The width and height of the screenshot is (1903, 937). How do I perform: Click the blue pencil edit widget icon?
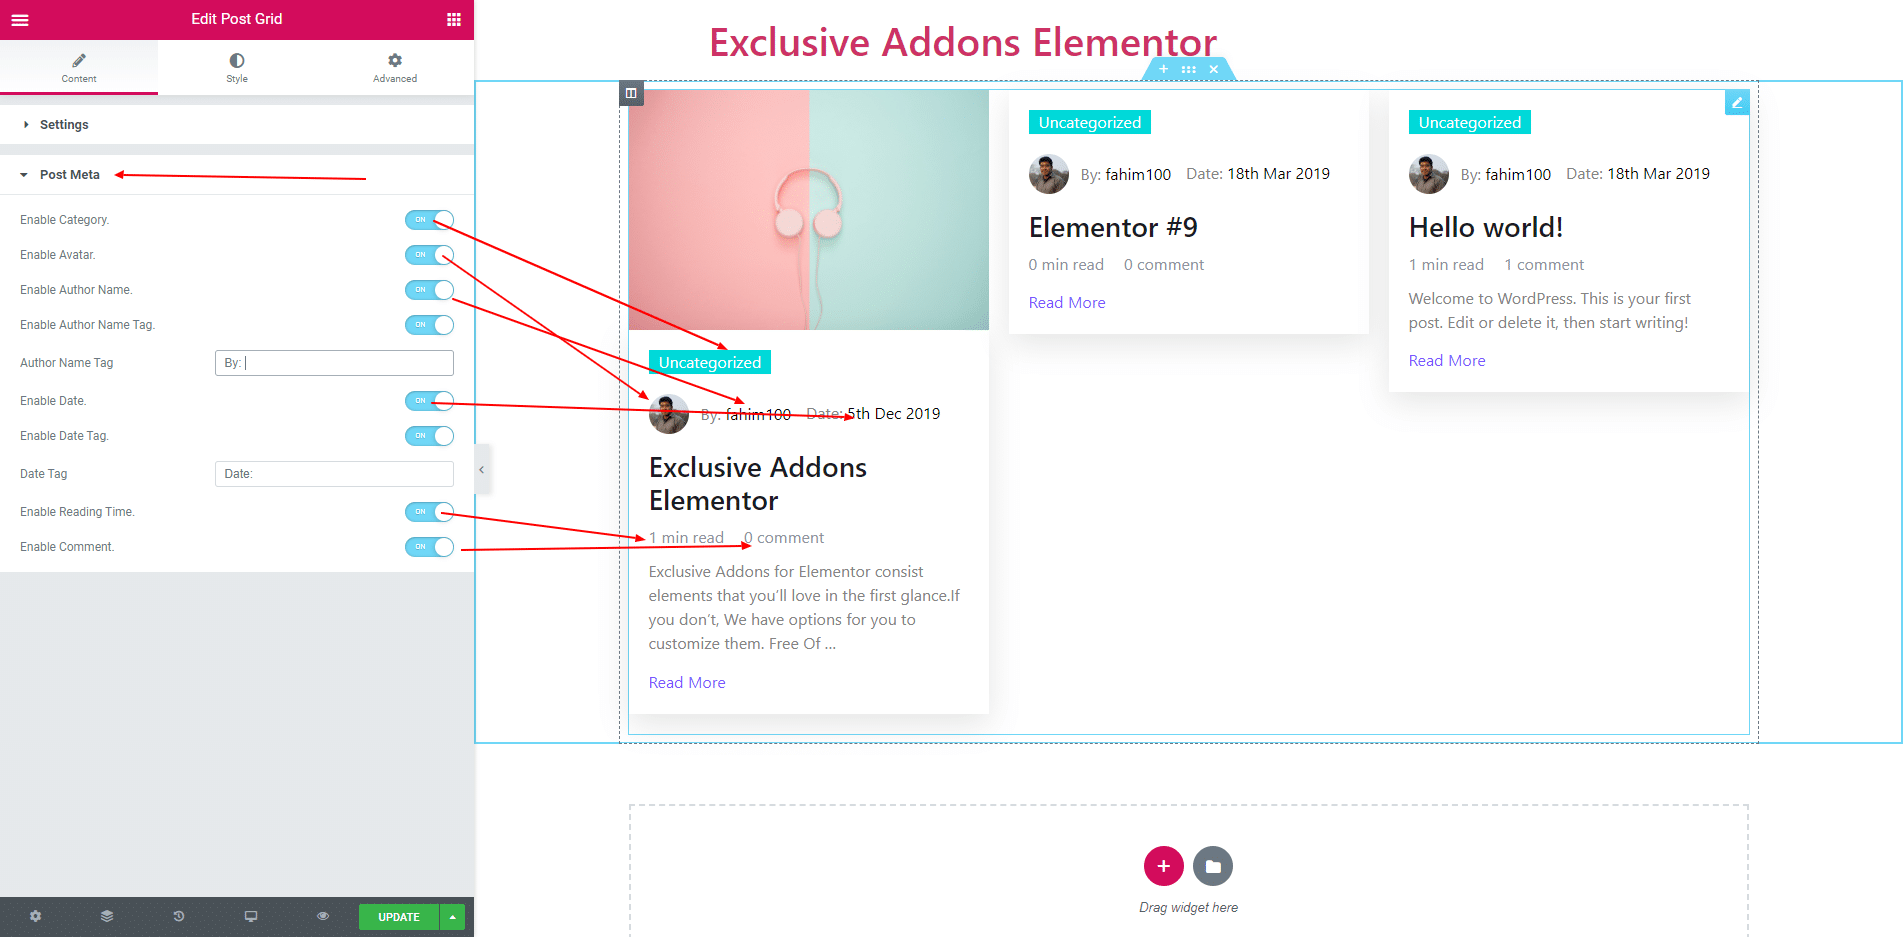tap(1737, 102)
